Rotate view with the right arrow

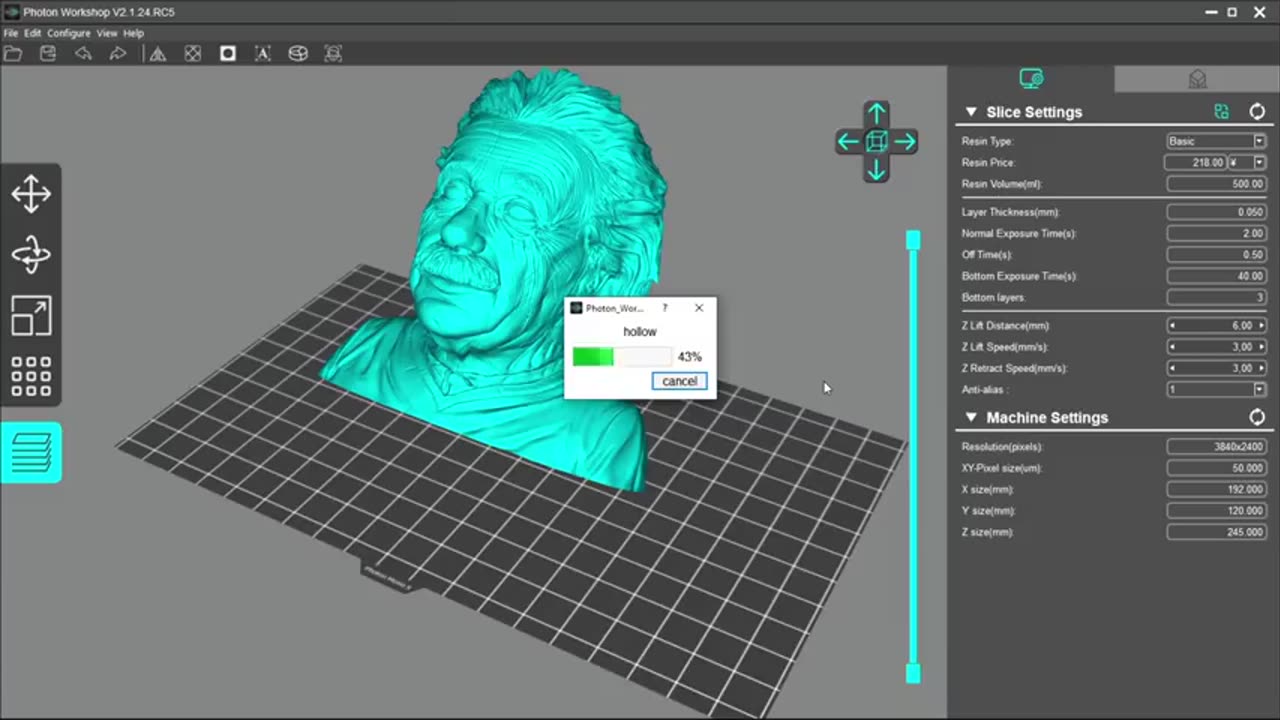tap(905, 142)
